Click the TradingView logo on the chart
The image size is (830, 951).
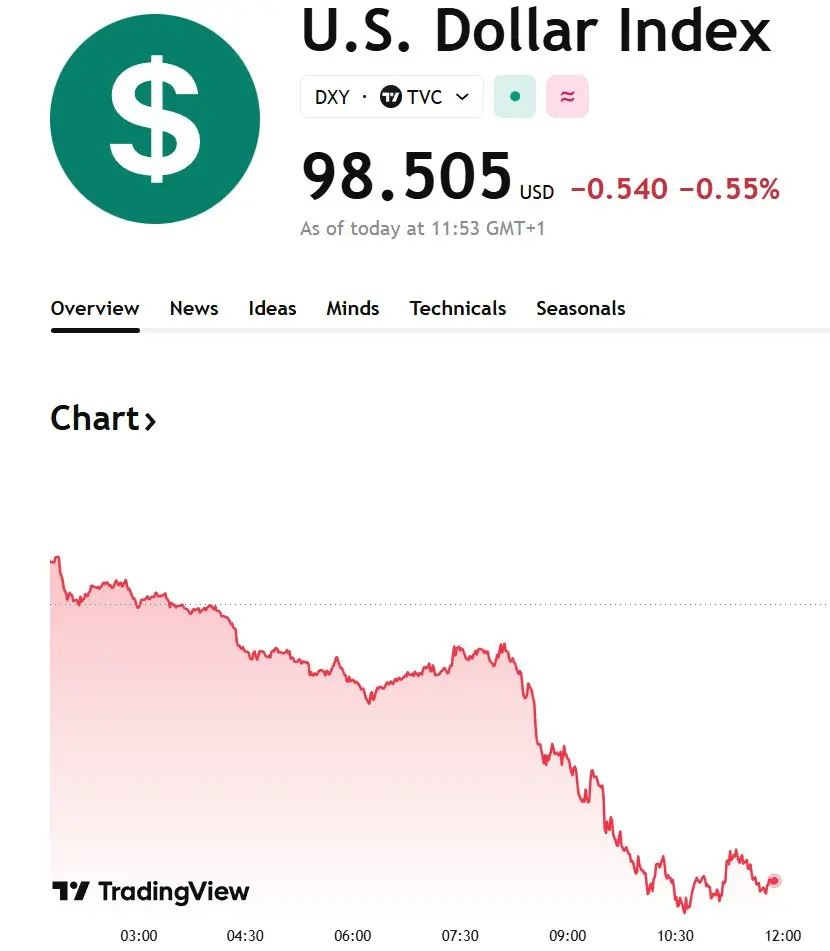click(x=150, y=891)
